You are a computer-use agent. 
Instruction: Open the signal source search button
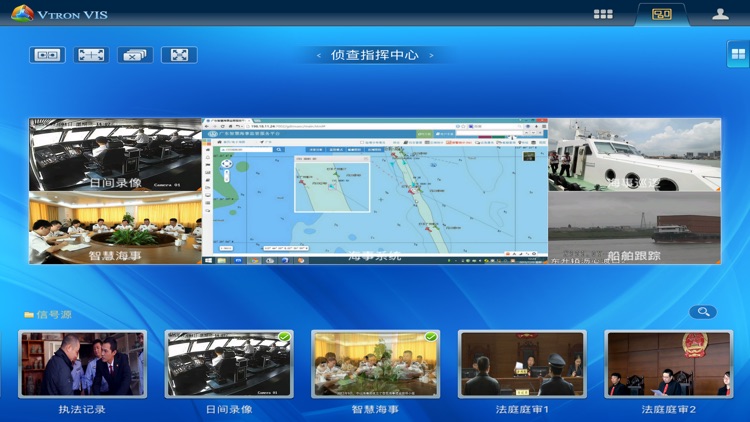703,312
